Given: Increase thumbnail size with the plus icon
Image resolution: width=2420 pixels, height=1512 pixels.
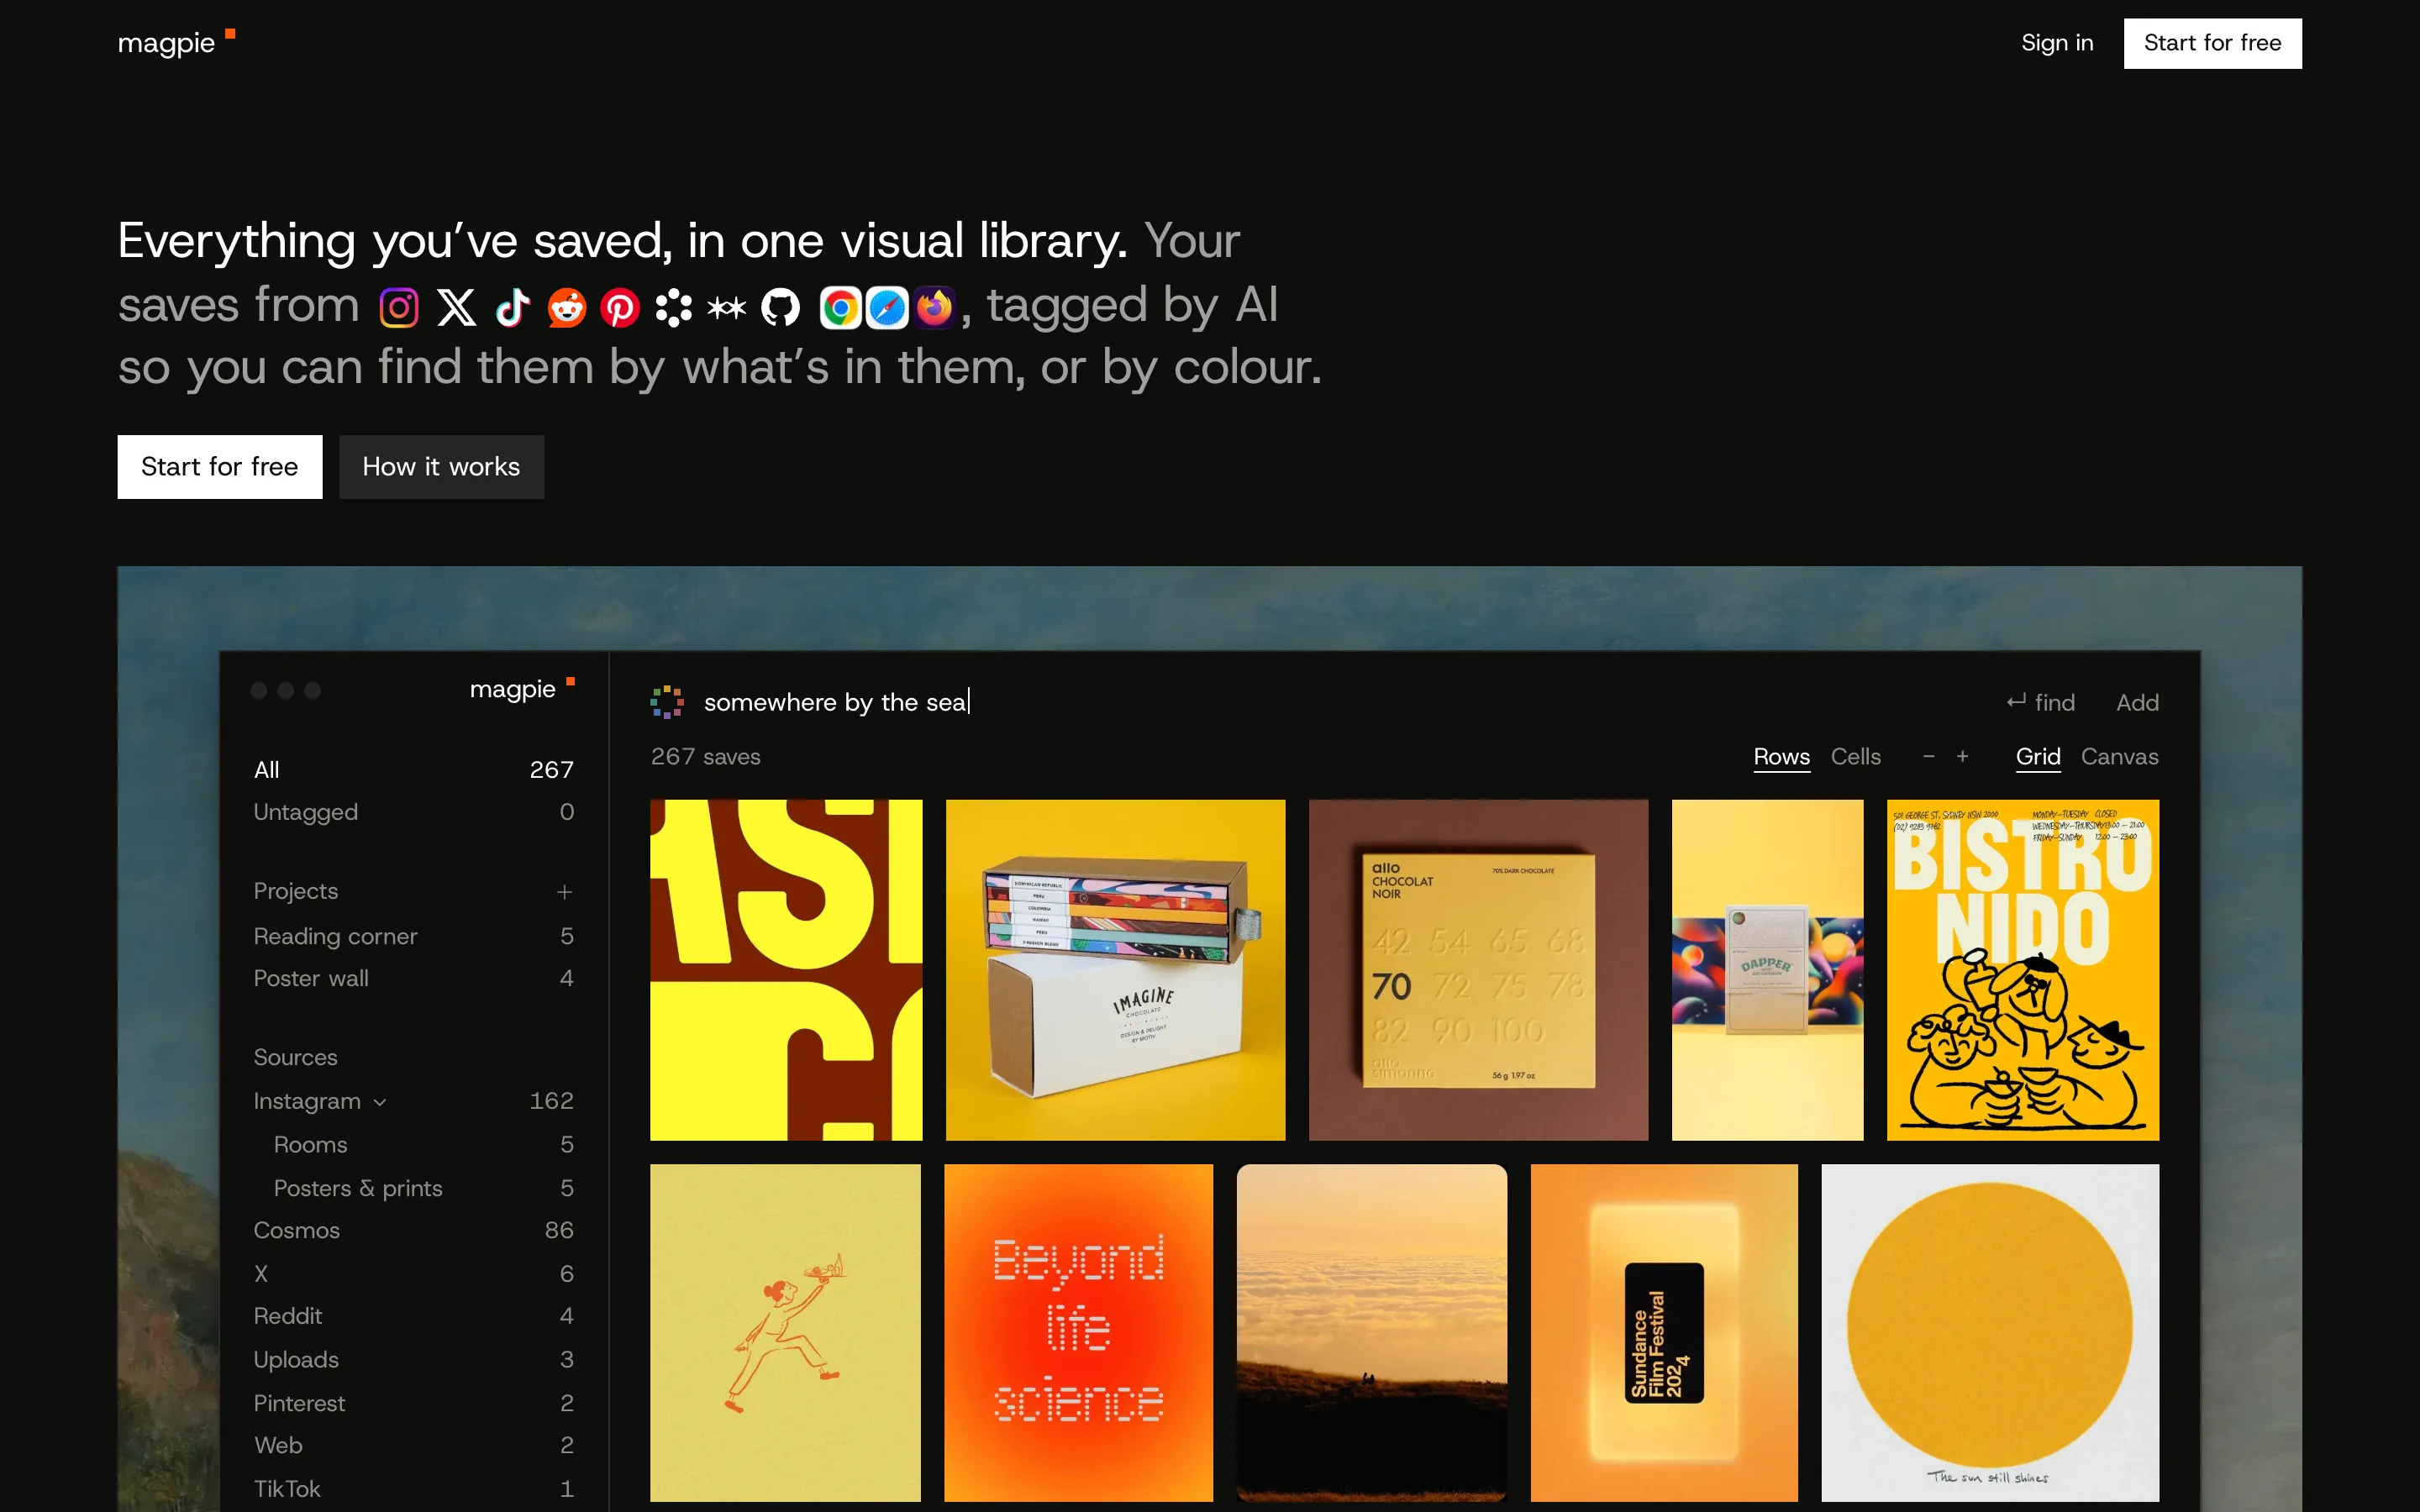Looking at the screenshot, I should (x=1963, y=757).
